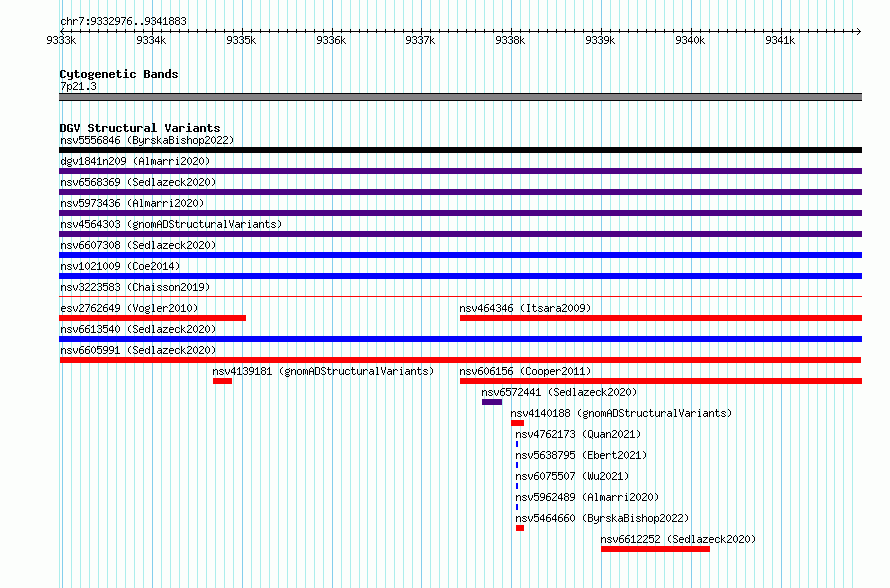Click the 9340k ruler label

pyautogui.click(x=690, y=40)
